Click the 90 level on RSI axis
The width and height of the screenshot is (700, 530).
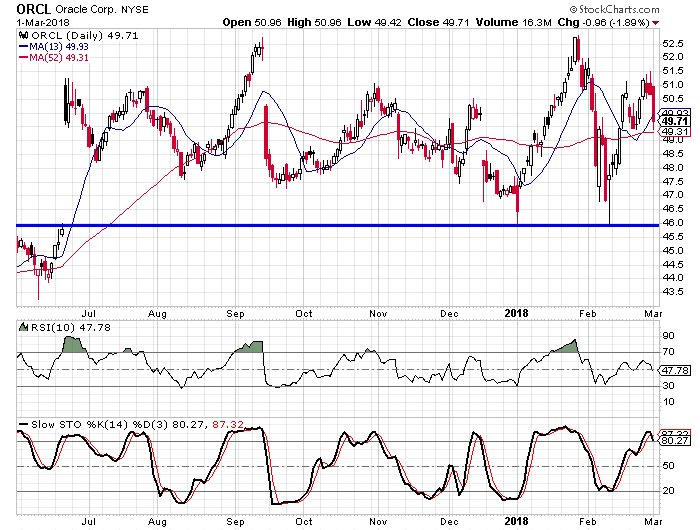pyautogui.click(x=669, y=336)
